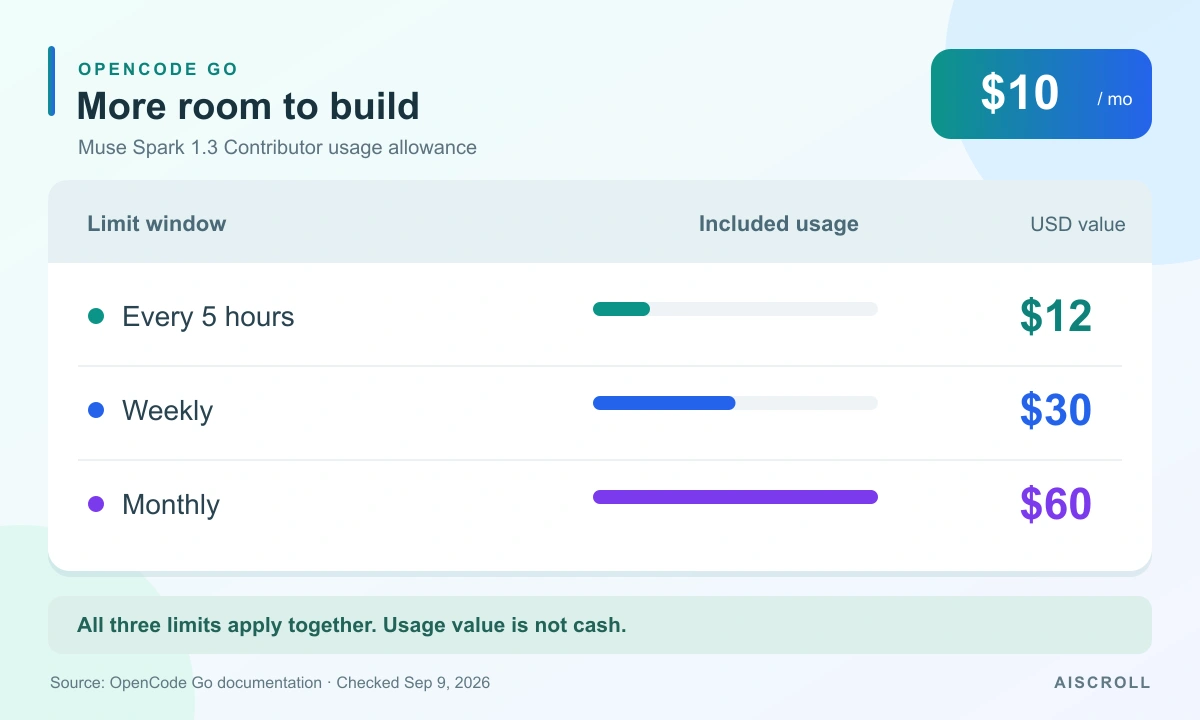Image resolution: width=1200 pixels, height=720 pixels.
Task: Click the $12 value
Action: point(1056,316)
